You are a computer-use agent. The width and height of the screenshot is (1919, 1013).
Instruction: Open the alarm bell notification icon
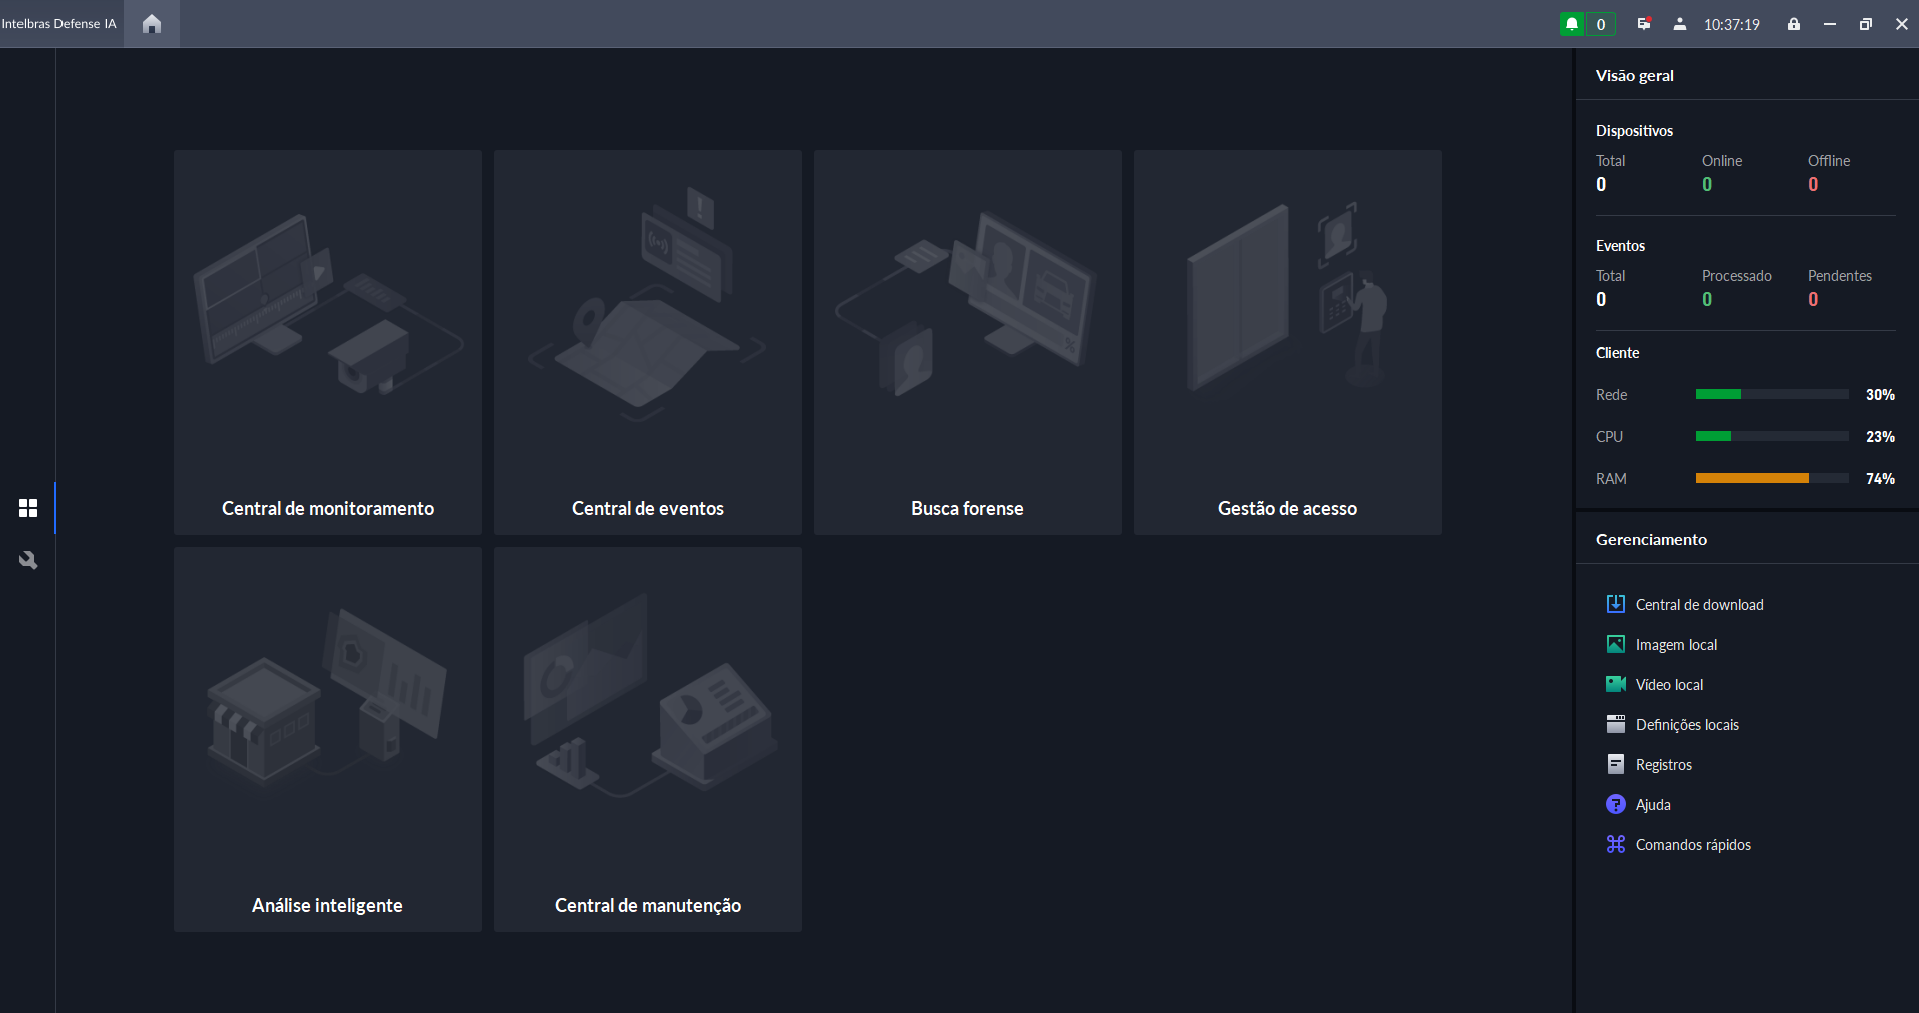click(x=1572, y=24)
